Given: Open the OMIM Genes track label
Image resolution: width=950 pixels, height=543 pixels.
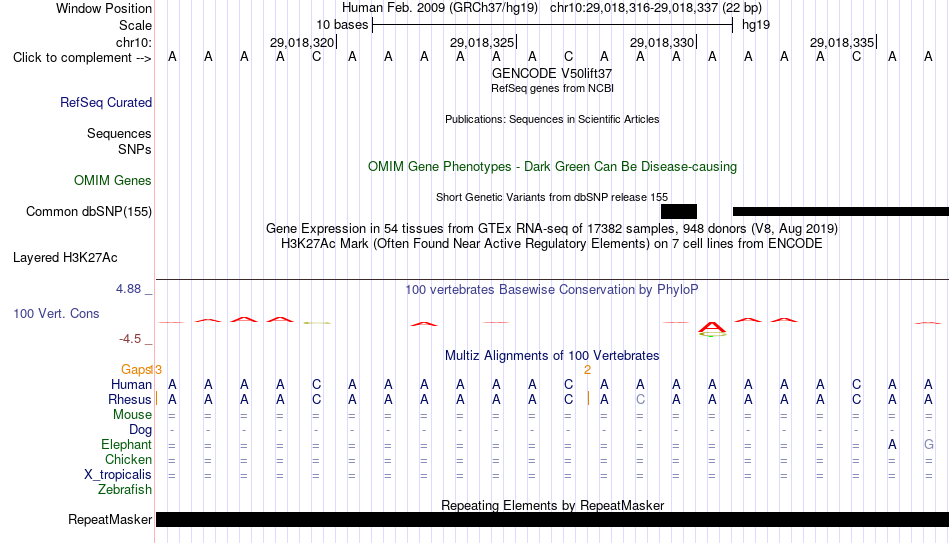Looking at the screenshot, I should [x=112, y=181].
